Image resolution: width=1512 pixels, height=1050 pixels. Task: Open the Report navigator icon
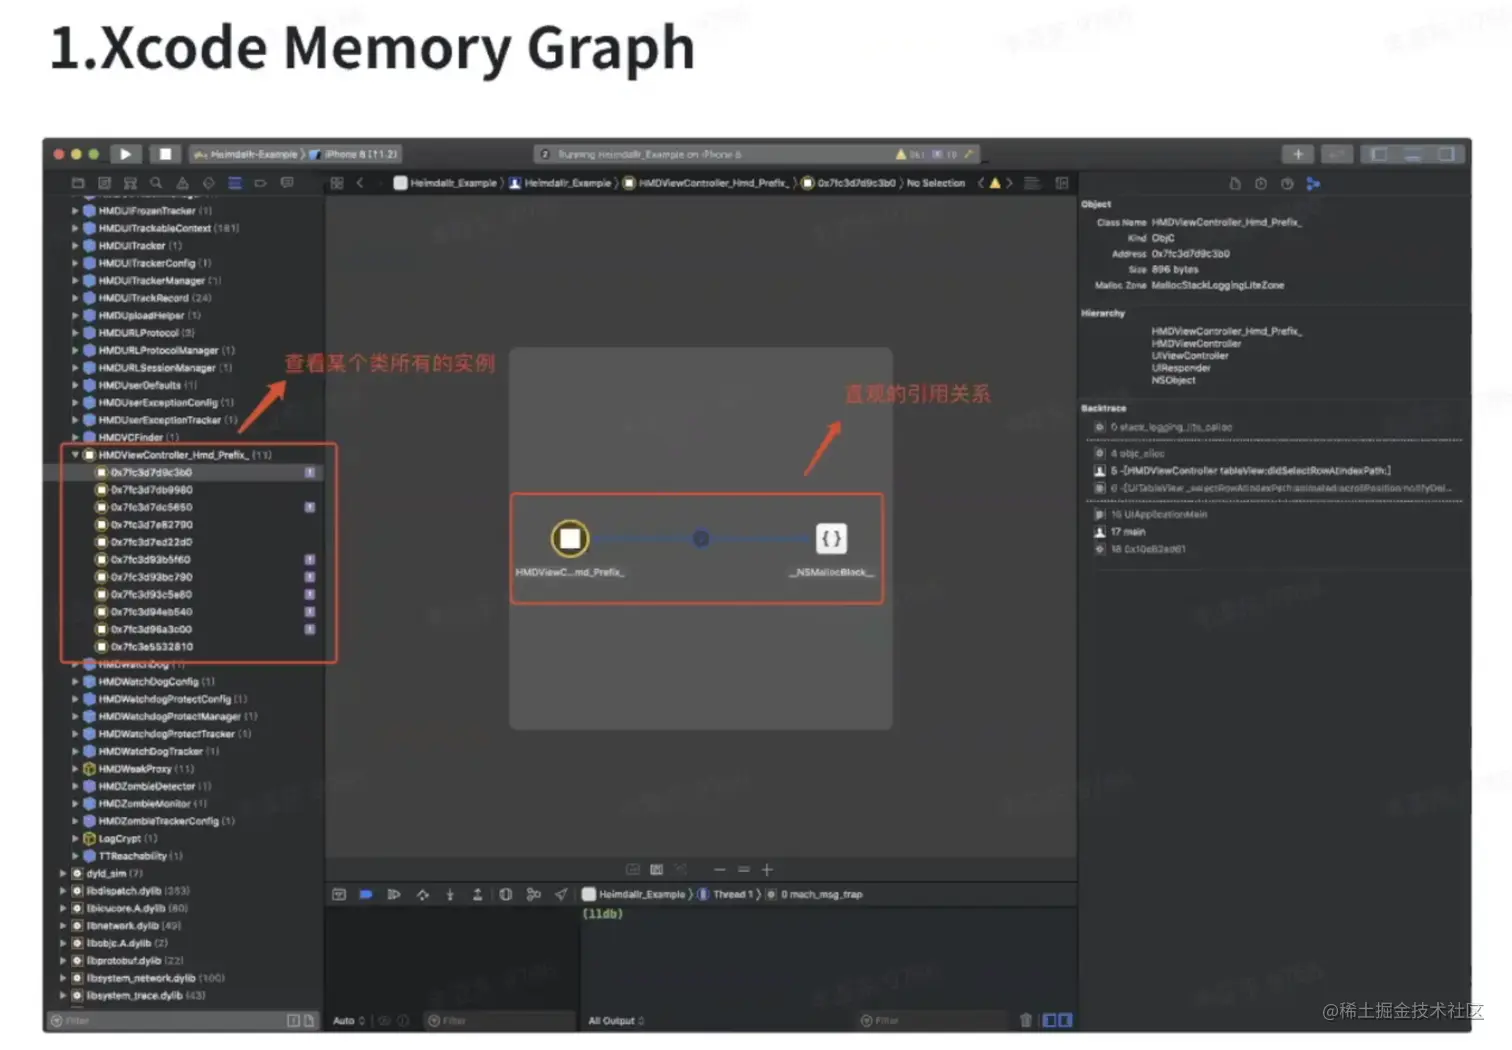pos(287,183)
